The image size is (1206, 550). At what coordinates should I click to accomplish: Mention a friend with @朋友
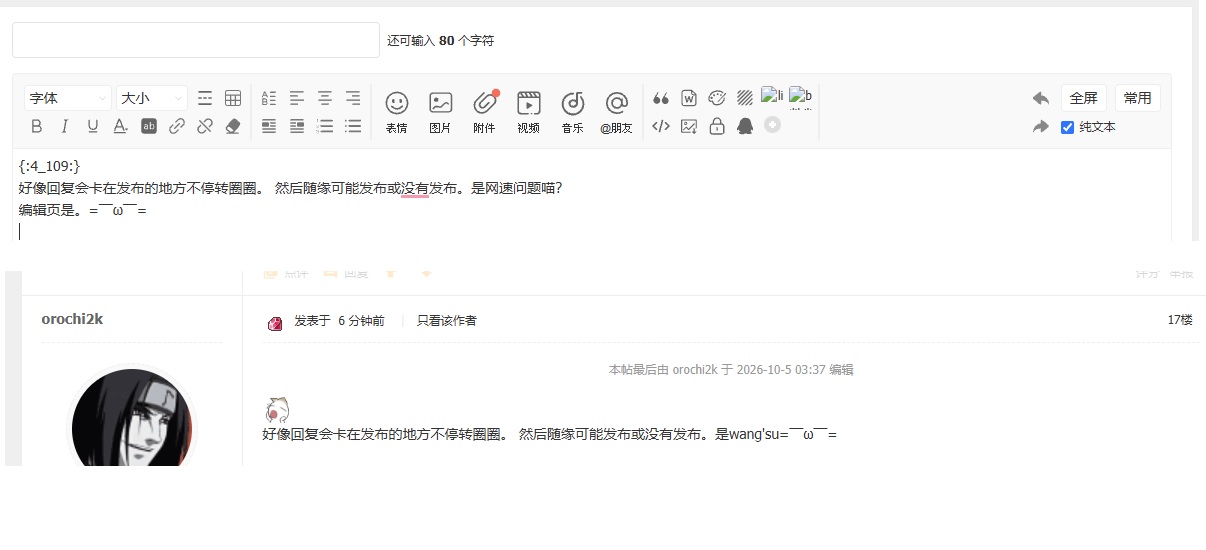[x=617, y=112]
